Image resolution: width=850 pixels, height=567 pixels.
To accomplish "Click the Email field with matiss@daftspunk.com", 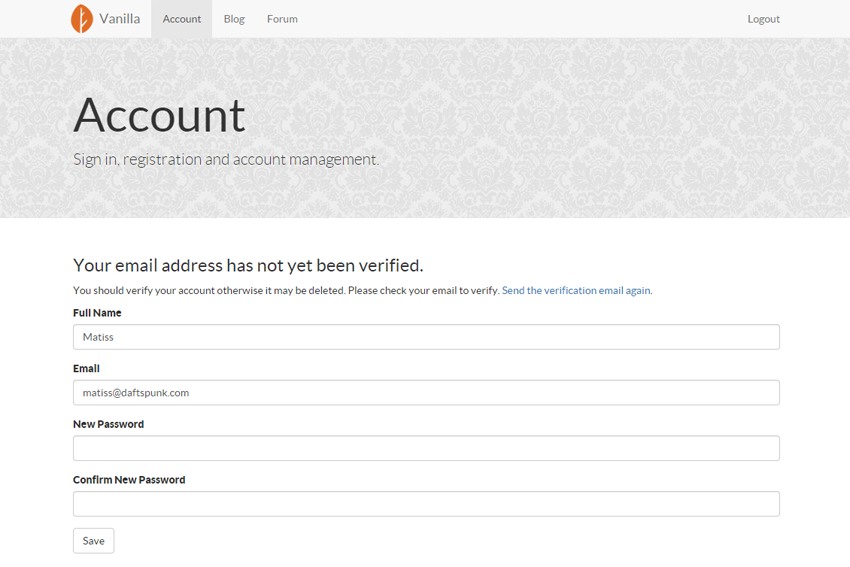I will coord(426,392).
